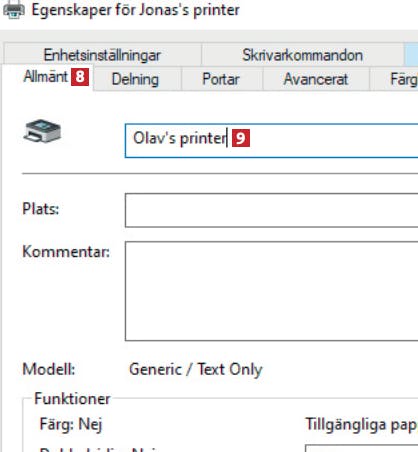Click the Funktioner group heading
The image size is (418, 452).
(72, 399)
